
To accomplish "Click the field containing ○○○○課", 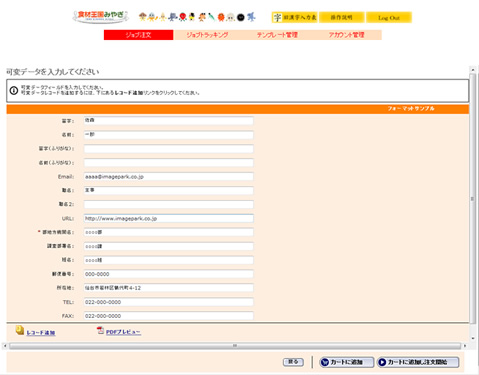I will (x=168, y=246).
